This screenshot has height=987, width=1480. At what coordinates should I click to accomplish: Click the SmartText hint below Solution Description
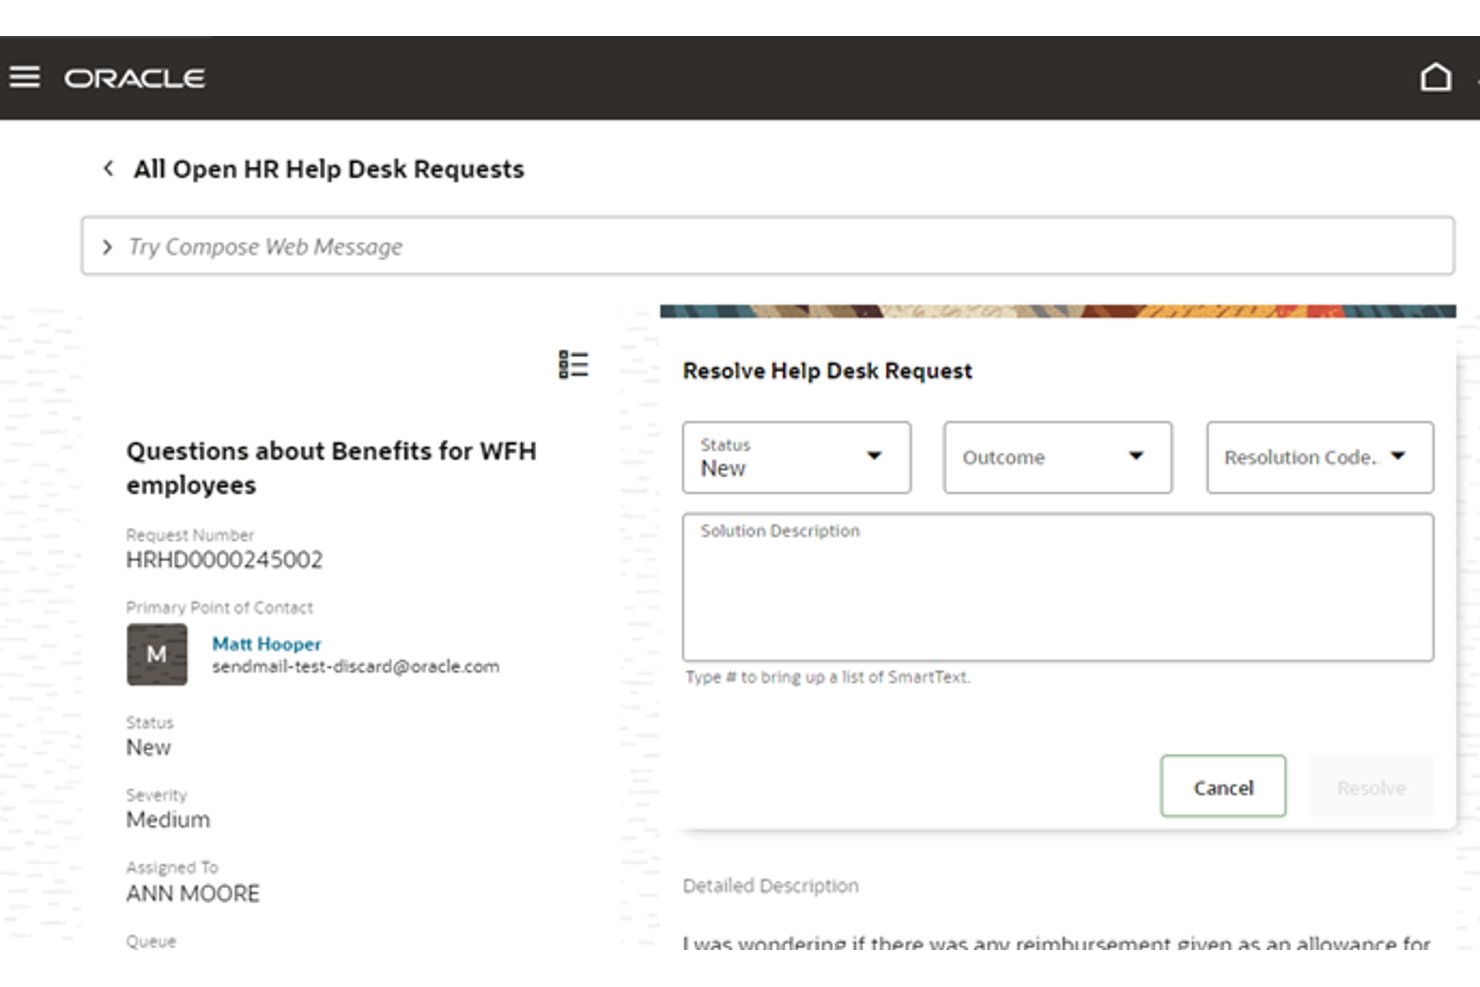[x=828, y=677]
